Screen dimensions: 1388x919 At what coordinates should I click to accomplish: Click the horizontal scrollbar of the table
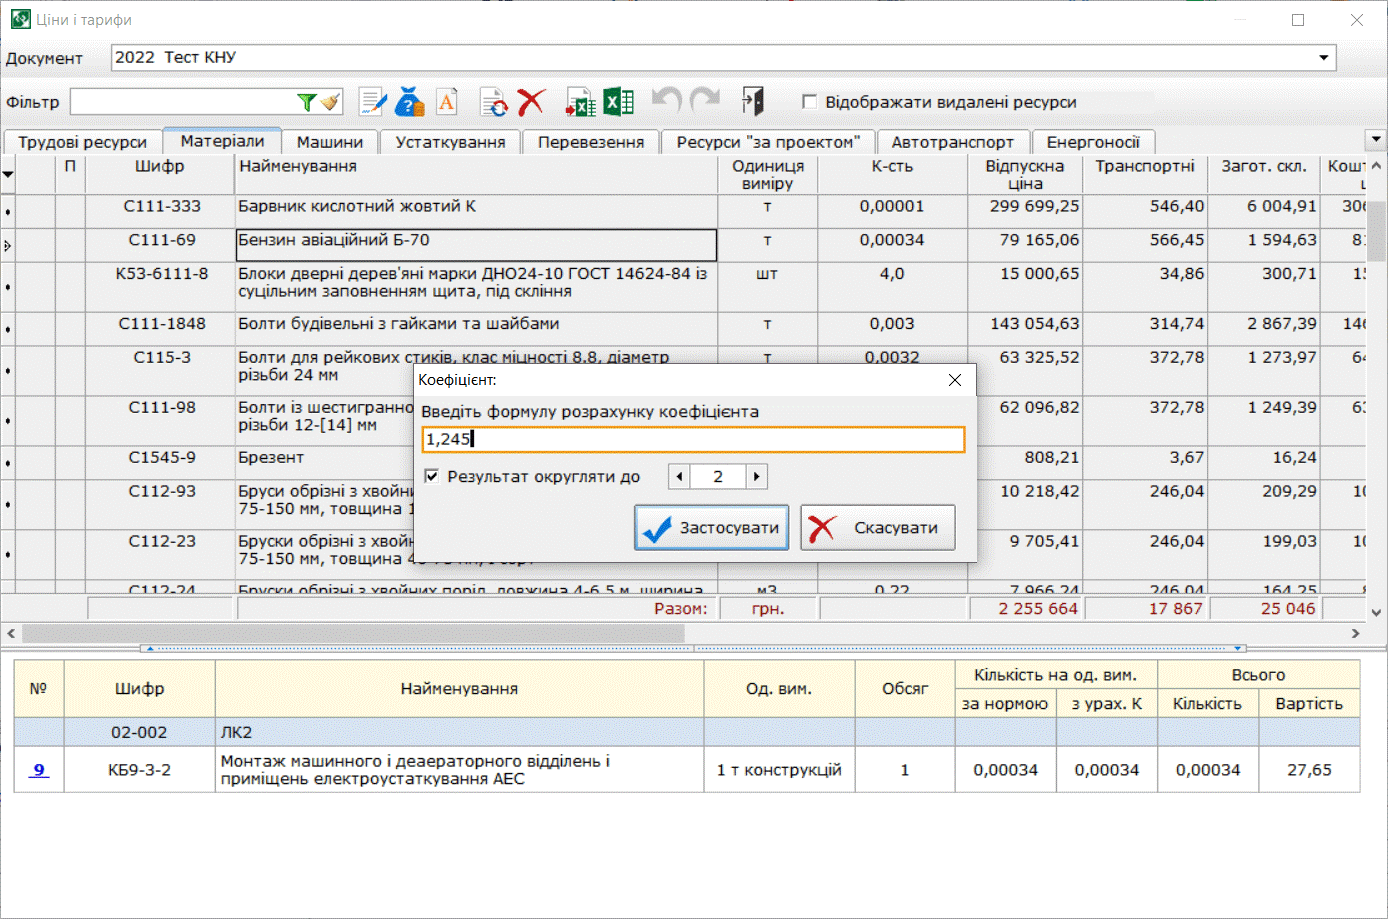tap(352, 633)
